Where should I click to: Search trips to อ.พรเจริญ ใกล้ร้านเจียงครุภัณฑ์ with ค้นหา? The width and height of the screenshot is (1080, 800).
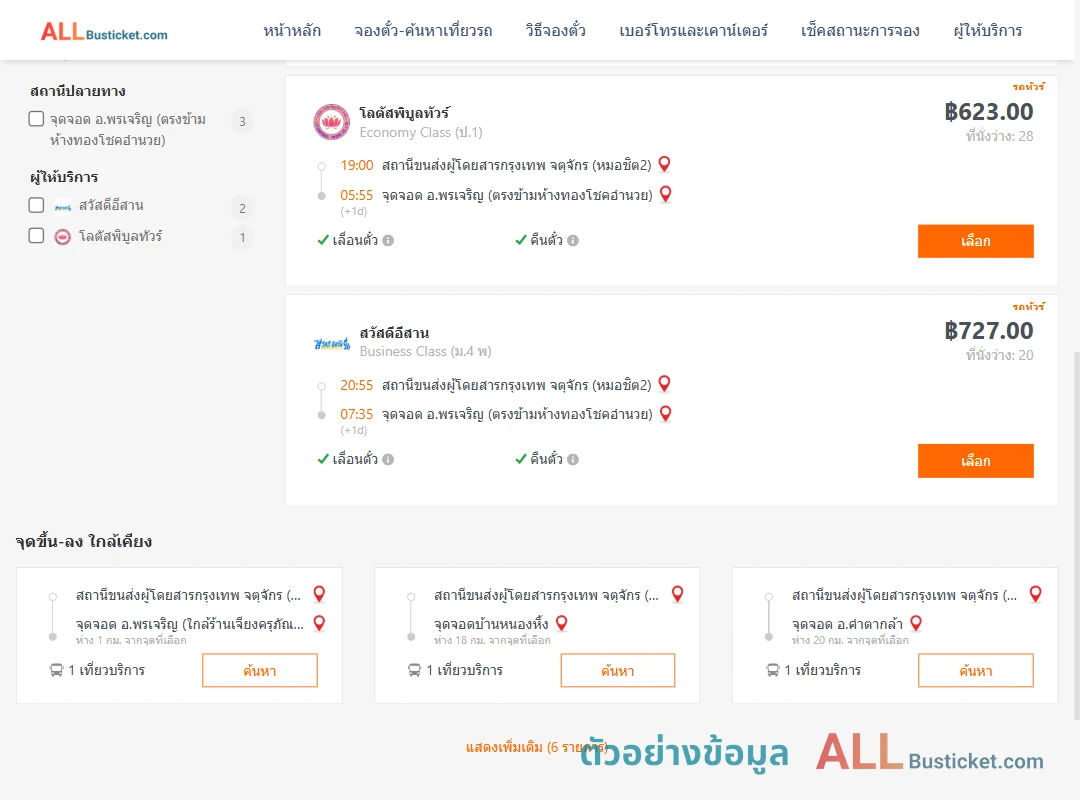(260, 670)
